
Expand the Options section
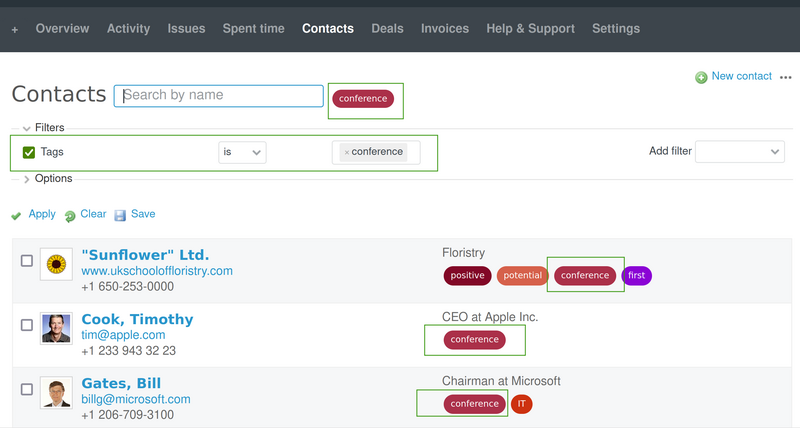[26, 179]
